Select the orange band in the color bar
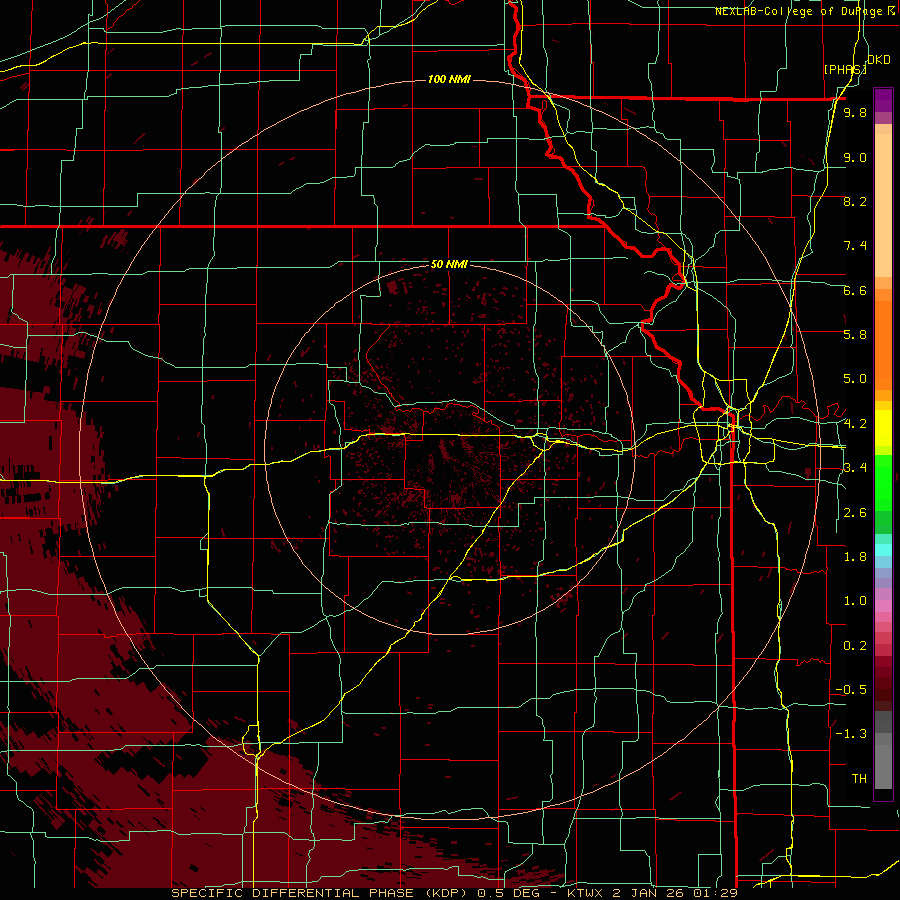This screenshot has width=900, height=900. coord(883,344)
